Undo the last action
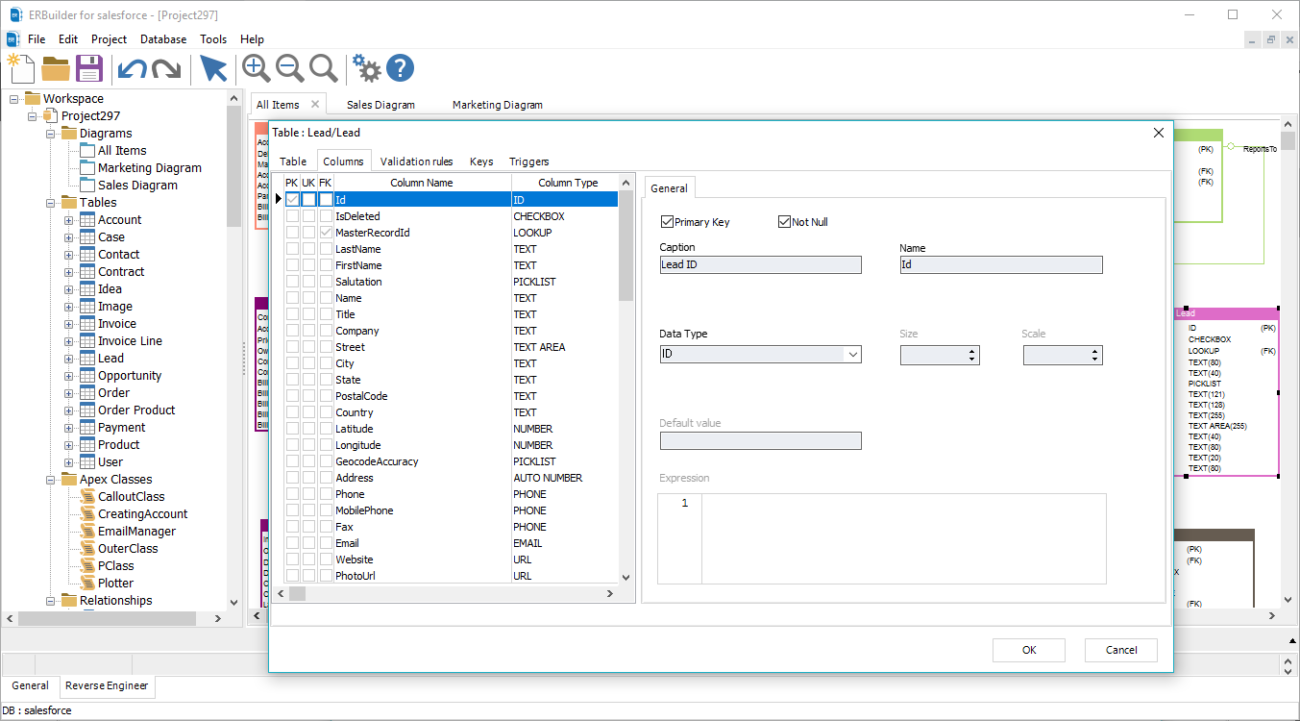1300x721 pixels. tap(132, 69)
